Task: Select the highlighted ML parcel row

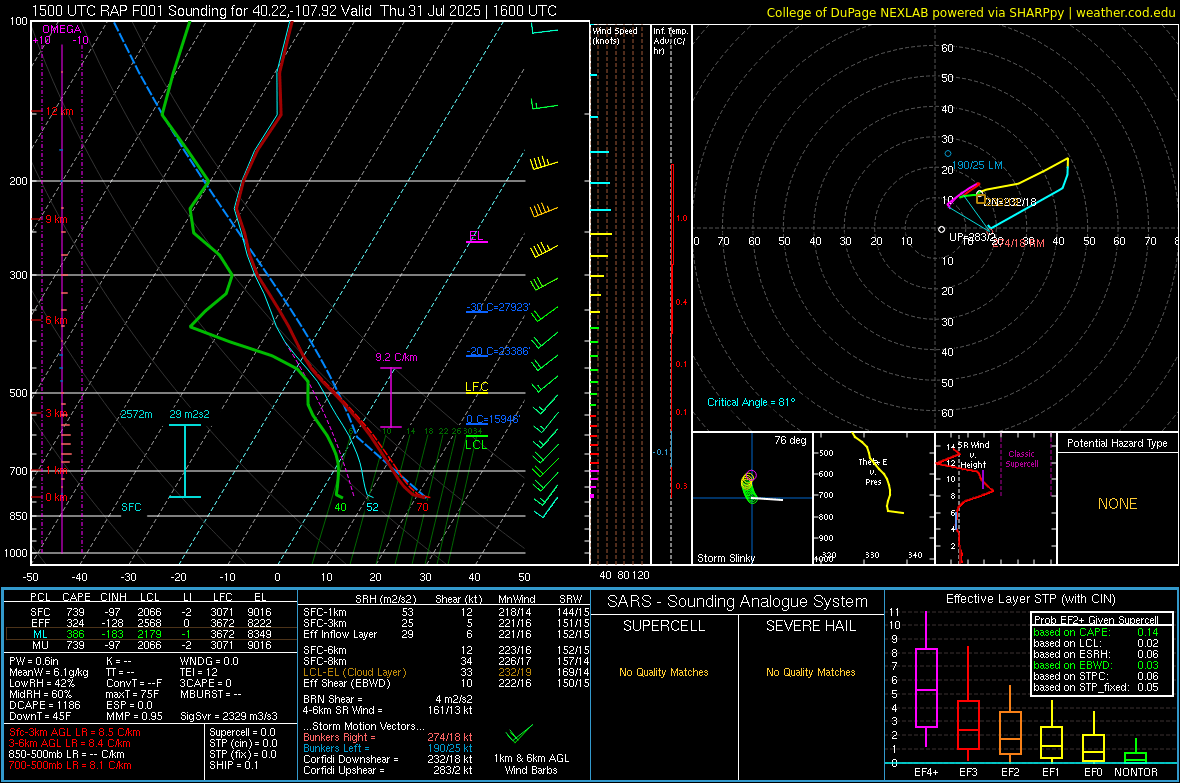Action: coord(151,634)
